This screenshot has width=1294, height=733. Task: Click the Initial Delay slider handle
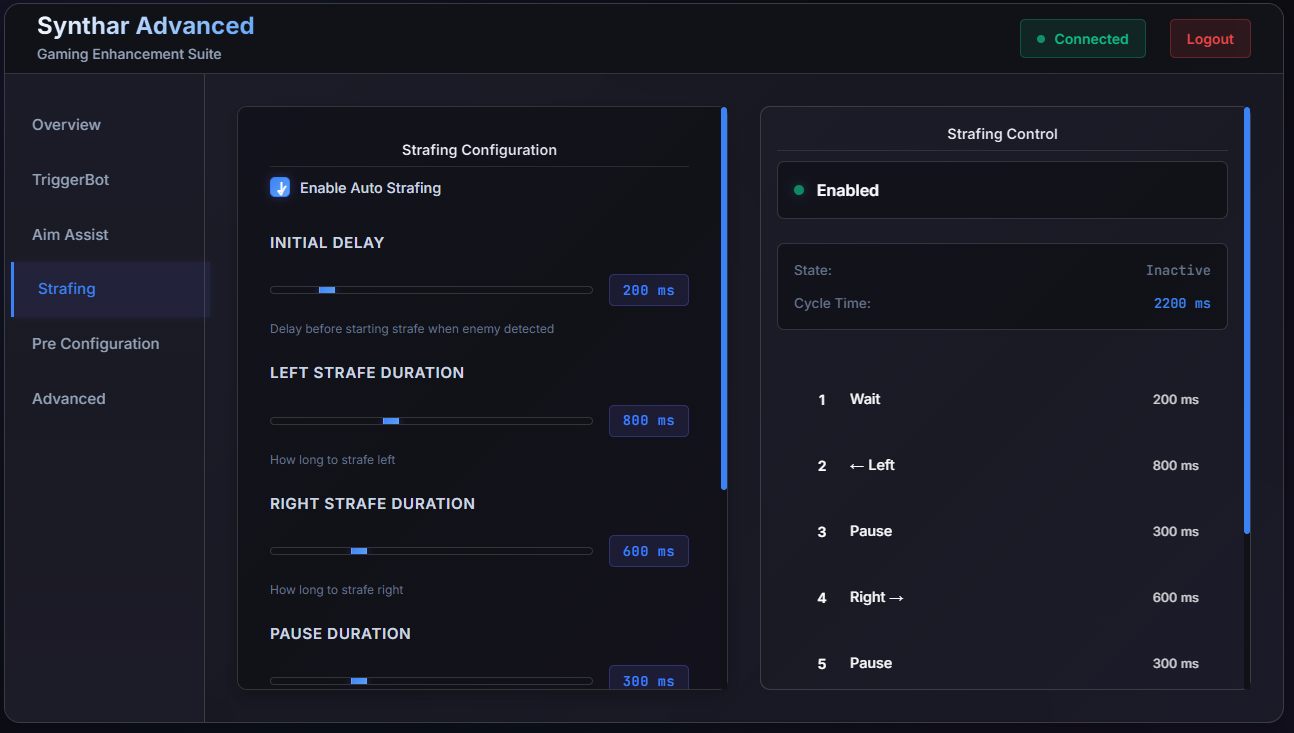[x=327, y=290]
